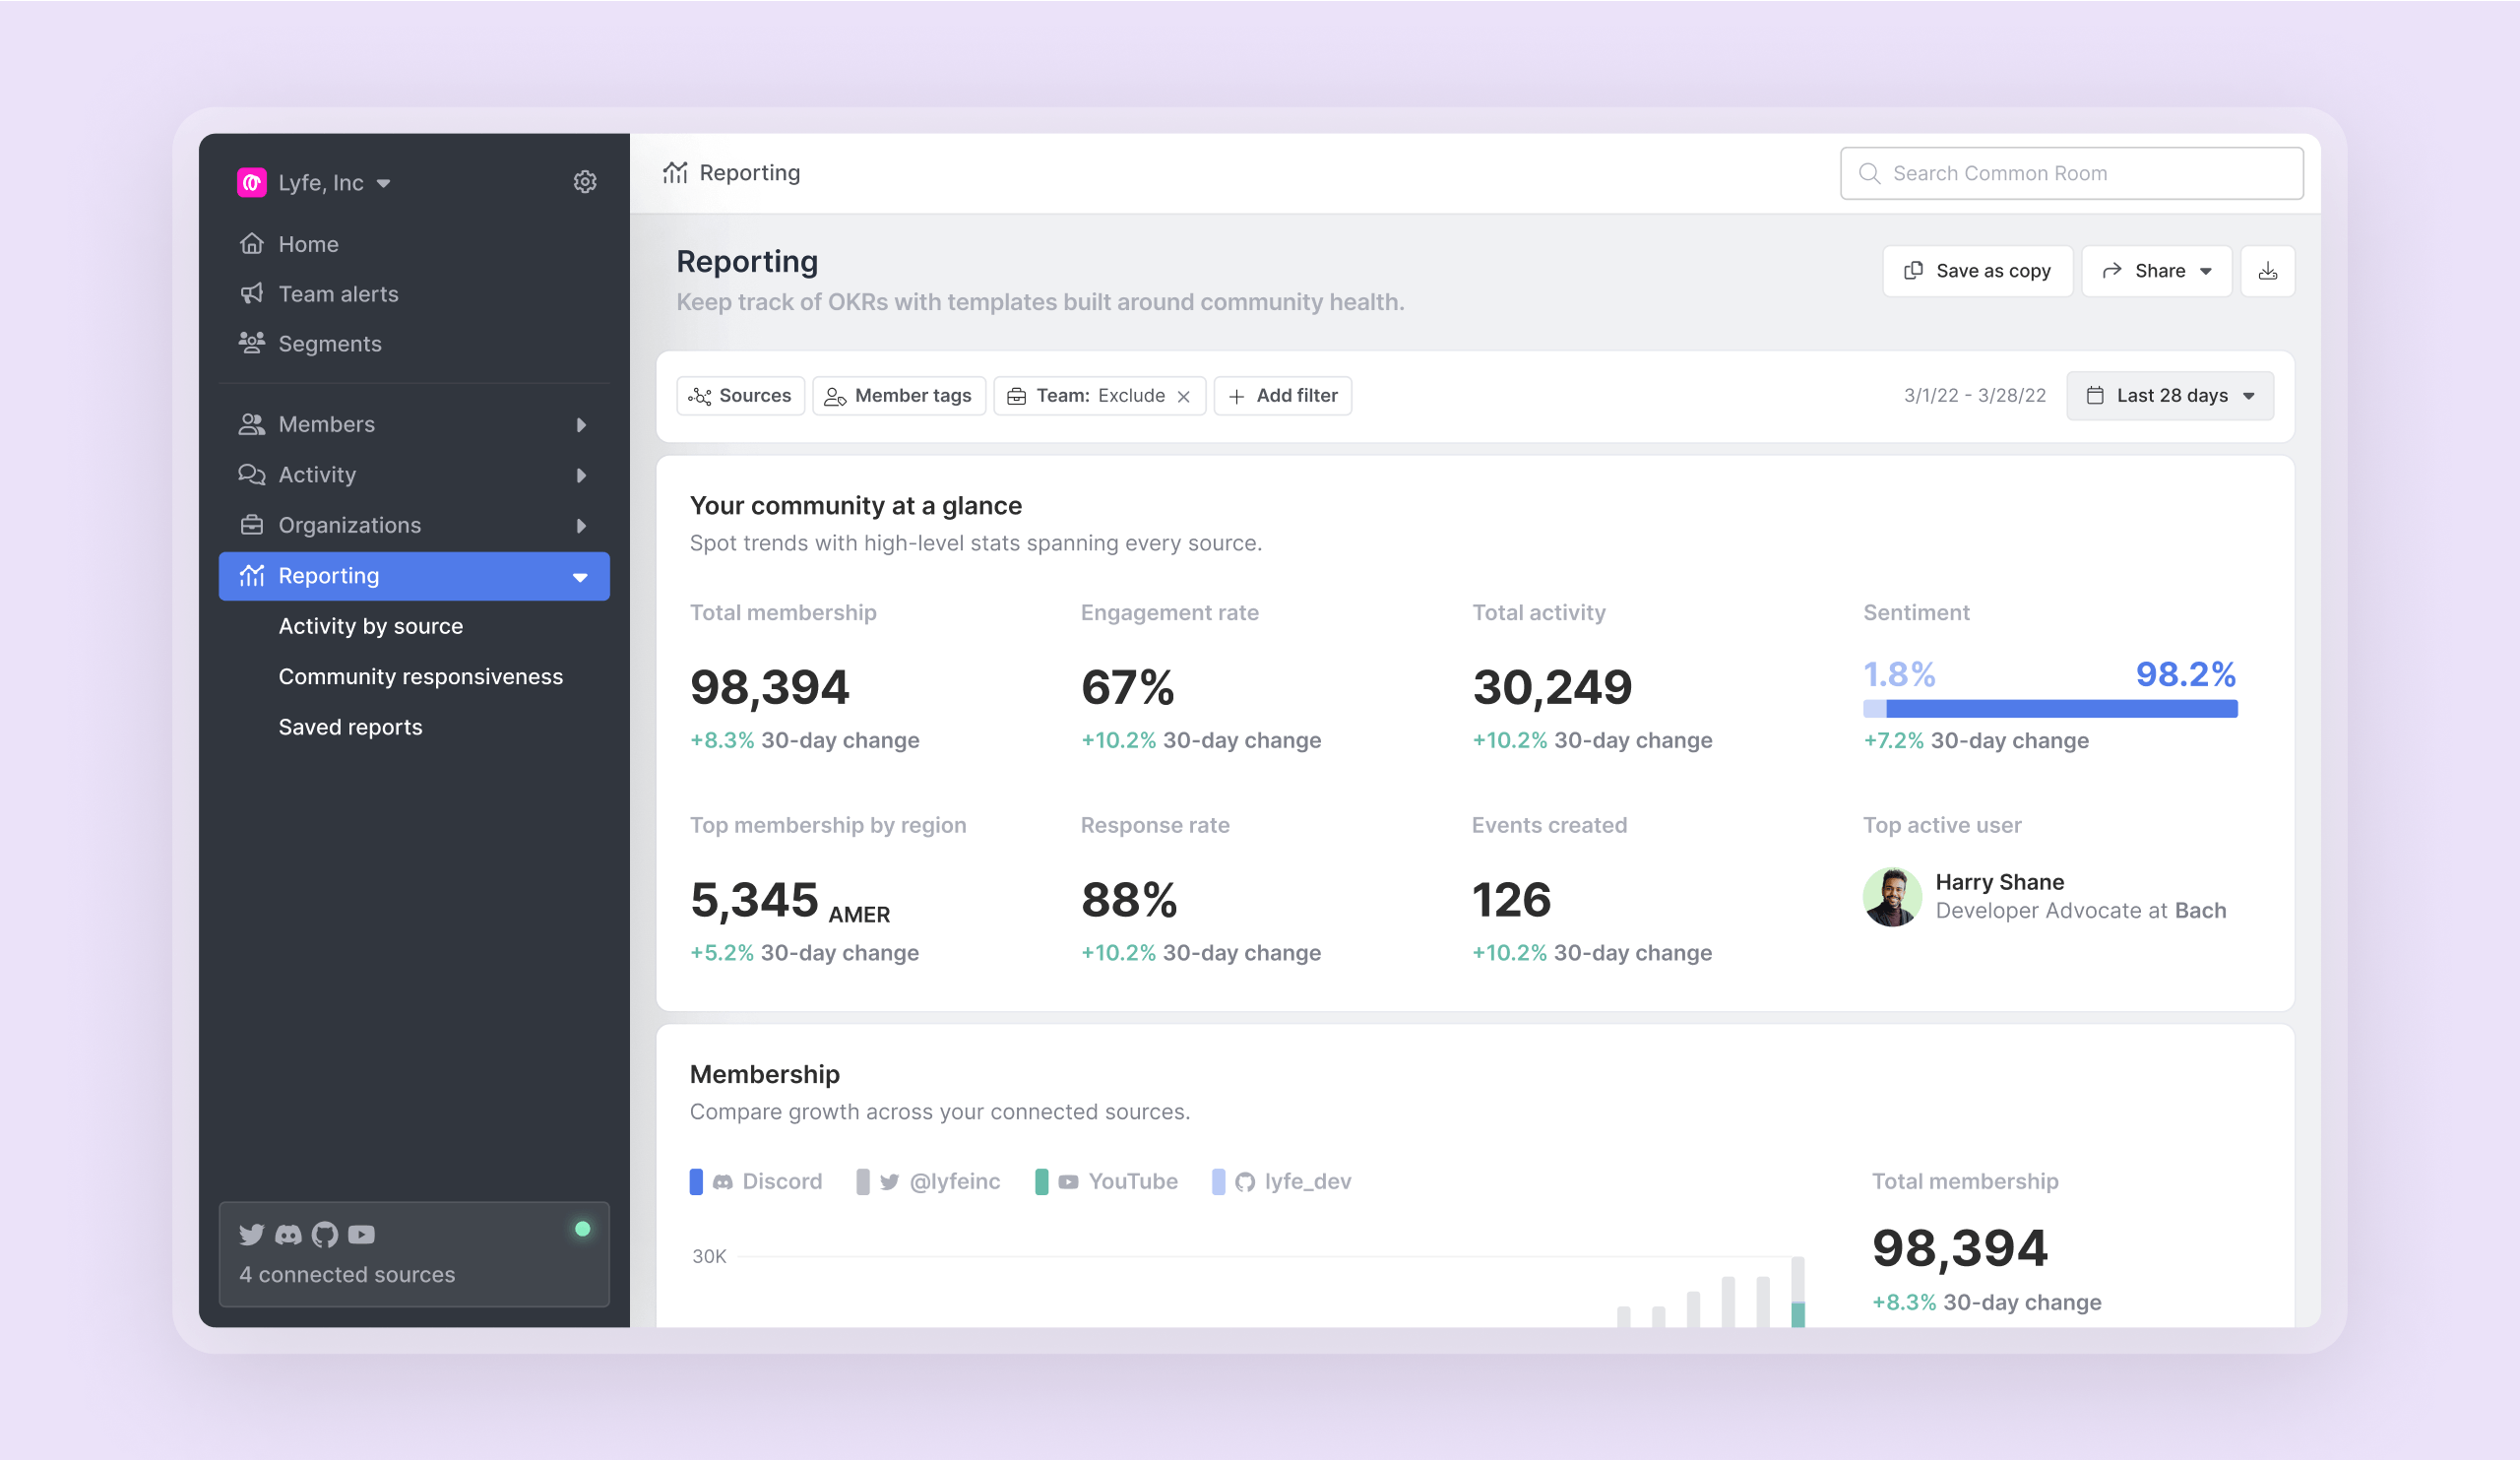Click the Sentiment percentage bar
Image resolution: width=2520 pixels, height=1461 pixels.
[2049, 709]
